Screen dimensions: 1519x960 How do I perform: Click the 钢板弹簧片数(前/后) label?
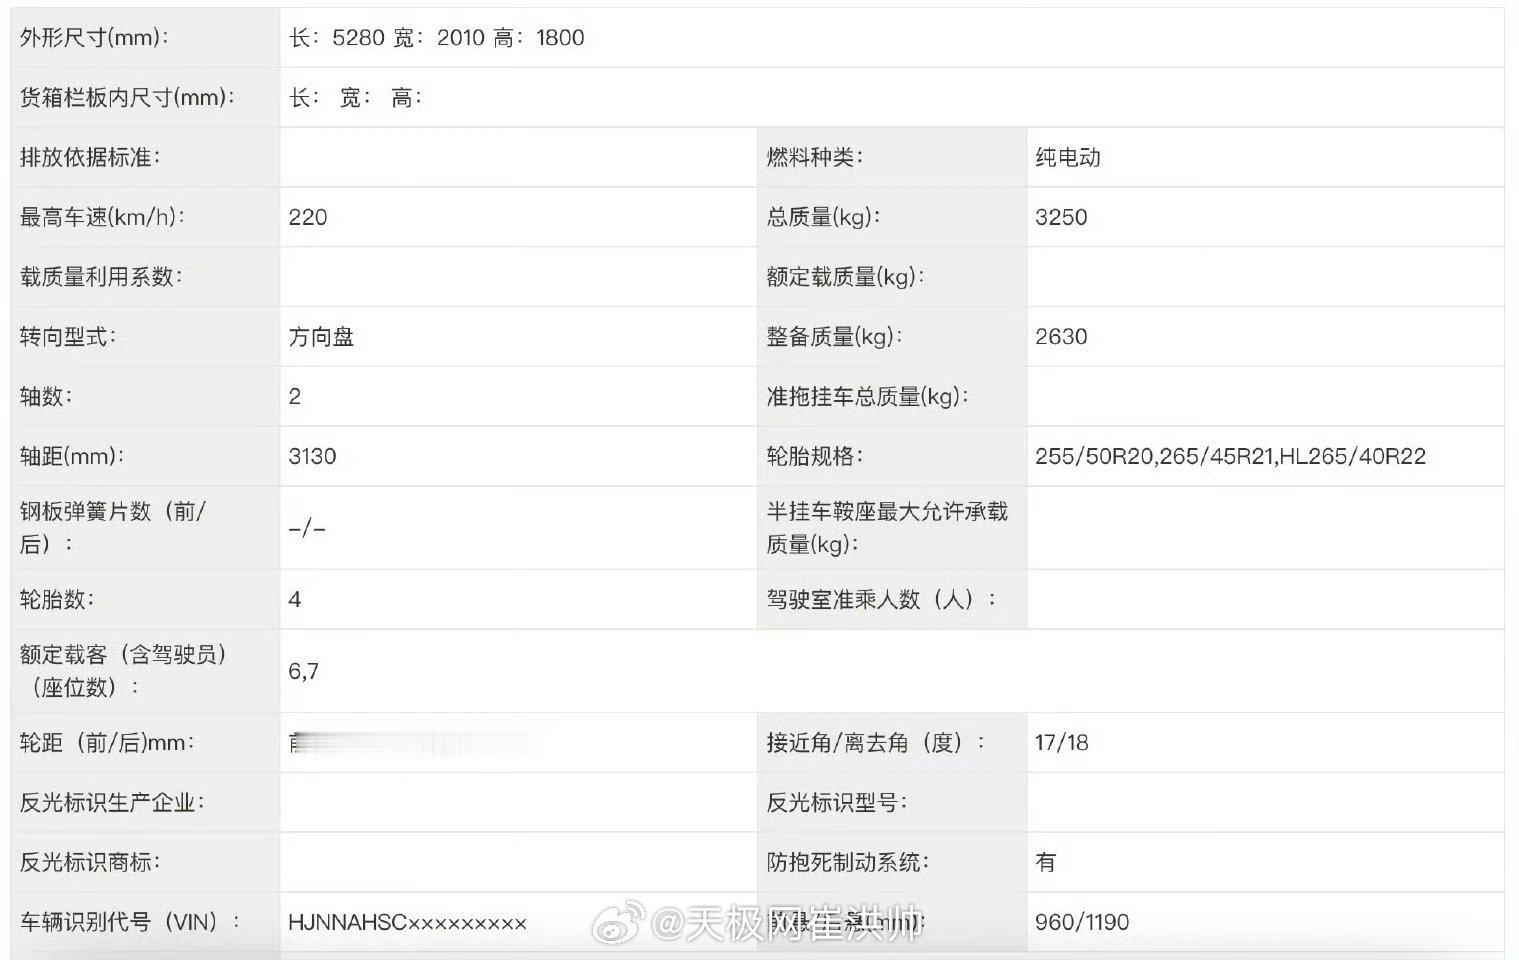113,528
